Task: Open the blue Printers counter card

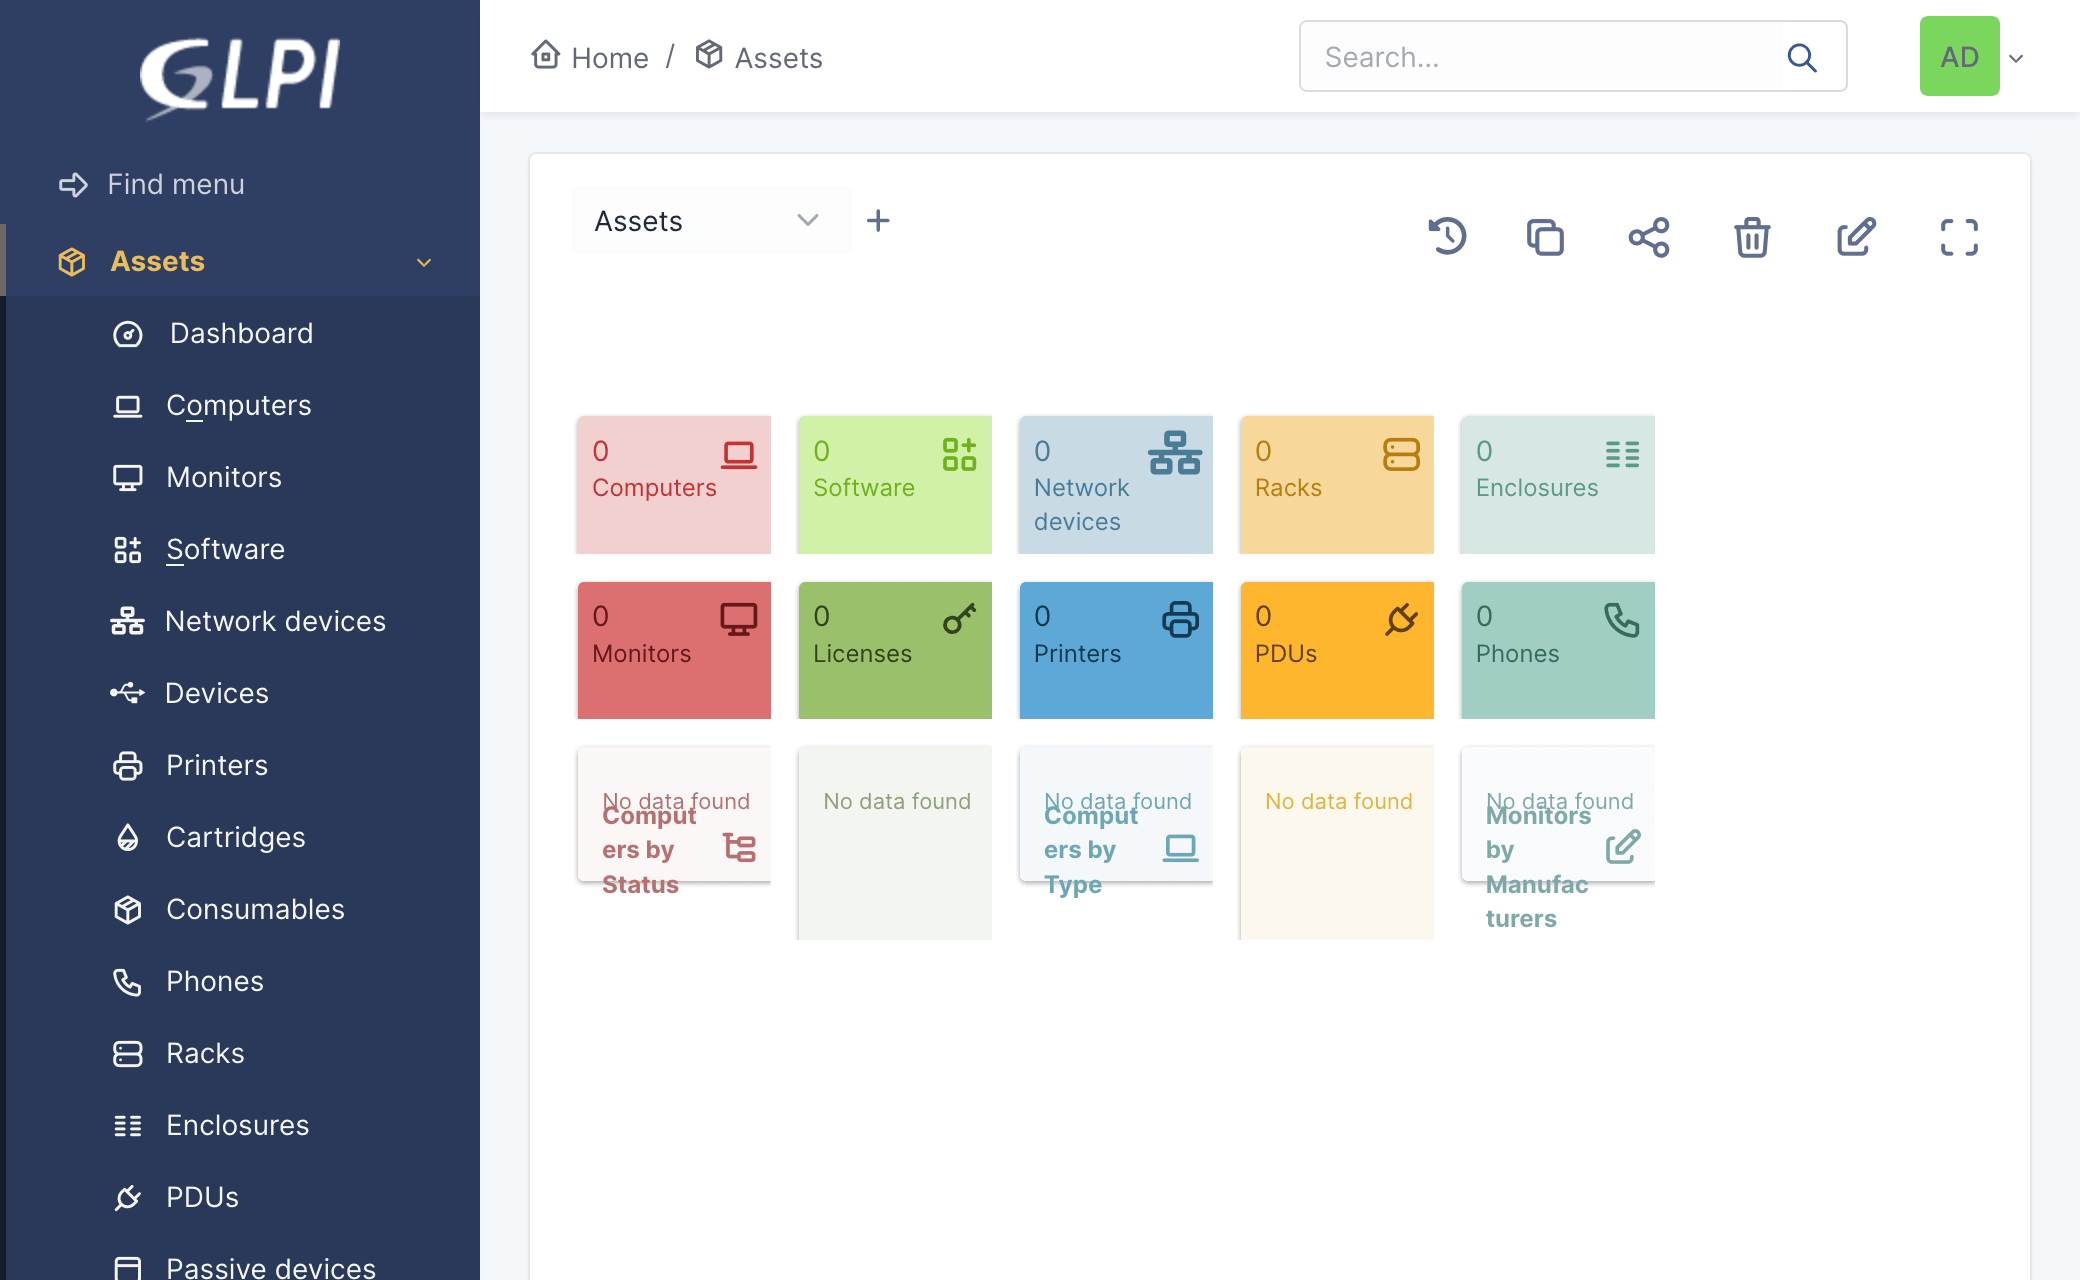Action: tap(1115, 650)
